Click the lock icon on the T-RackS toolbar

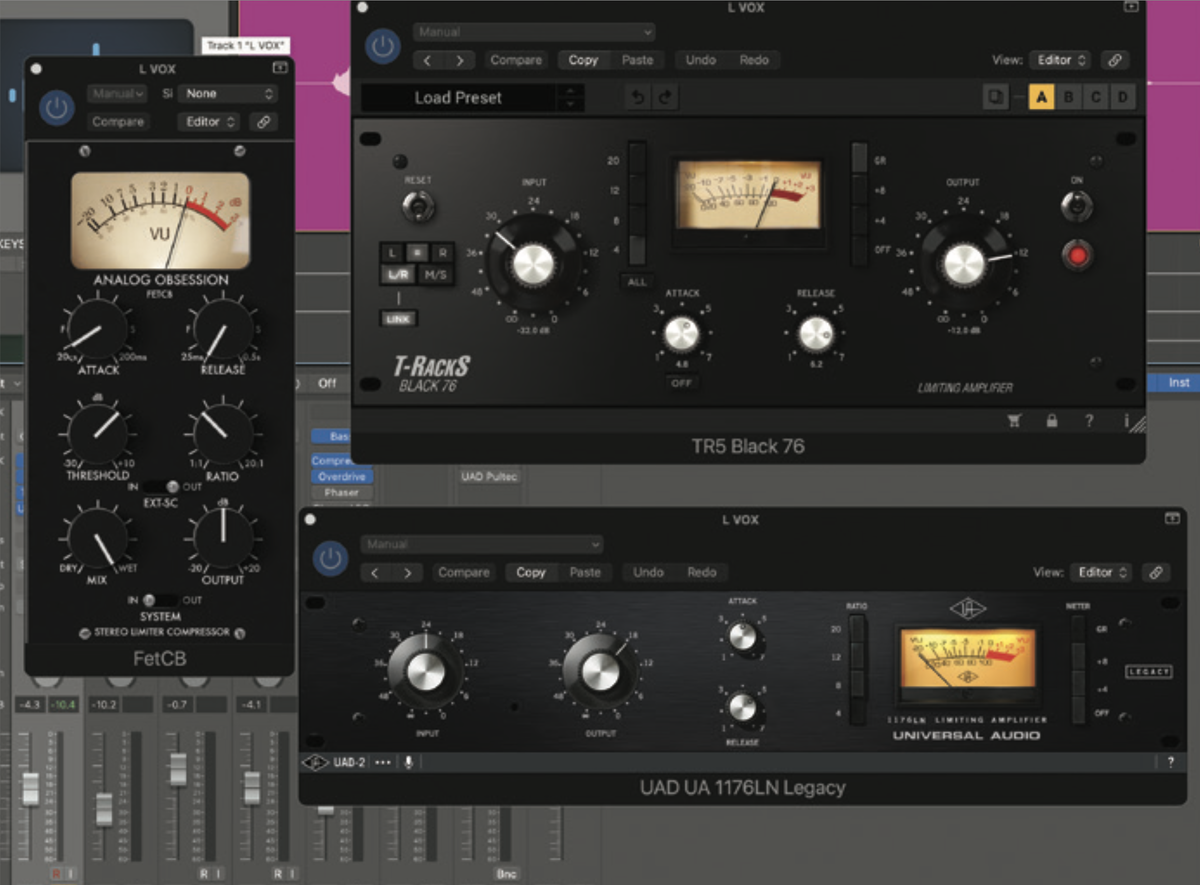[1051, 421]
